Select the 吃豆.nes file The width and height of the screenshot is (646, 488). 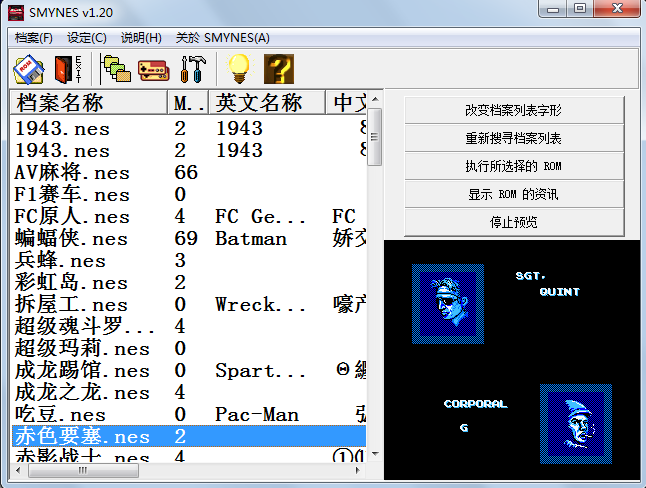189,414
